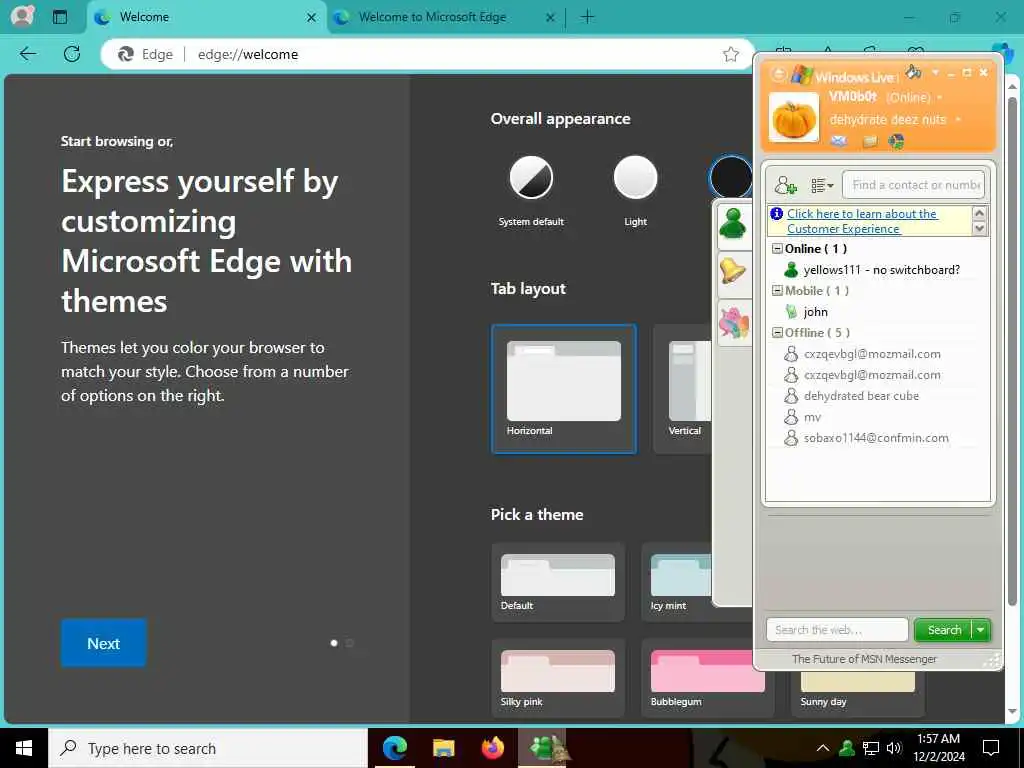
Task: Pick the Default theme
Action: [x=558, y=582]
